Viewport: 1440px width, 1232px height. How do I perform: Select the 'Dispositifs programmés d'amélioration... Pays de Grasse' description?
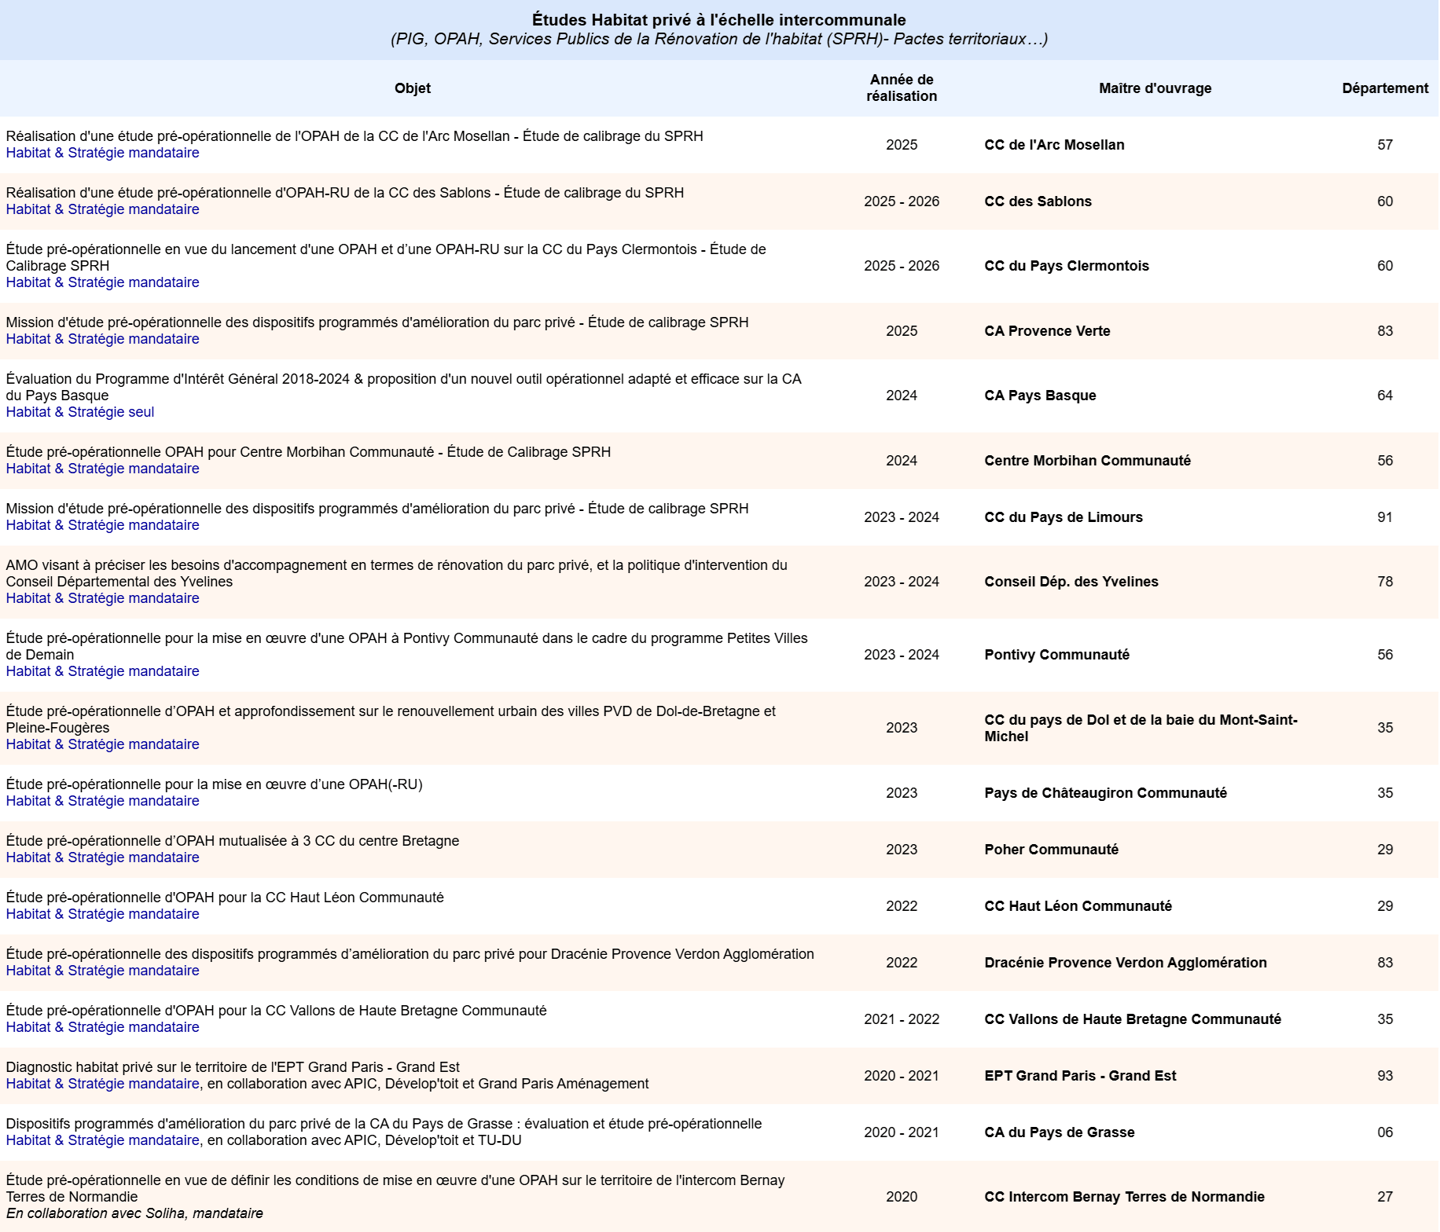pos(384,1124)
